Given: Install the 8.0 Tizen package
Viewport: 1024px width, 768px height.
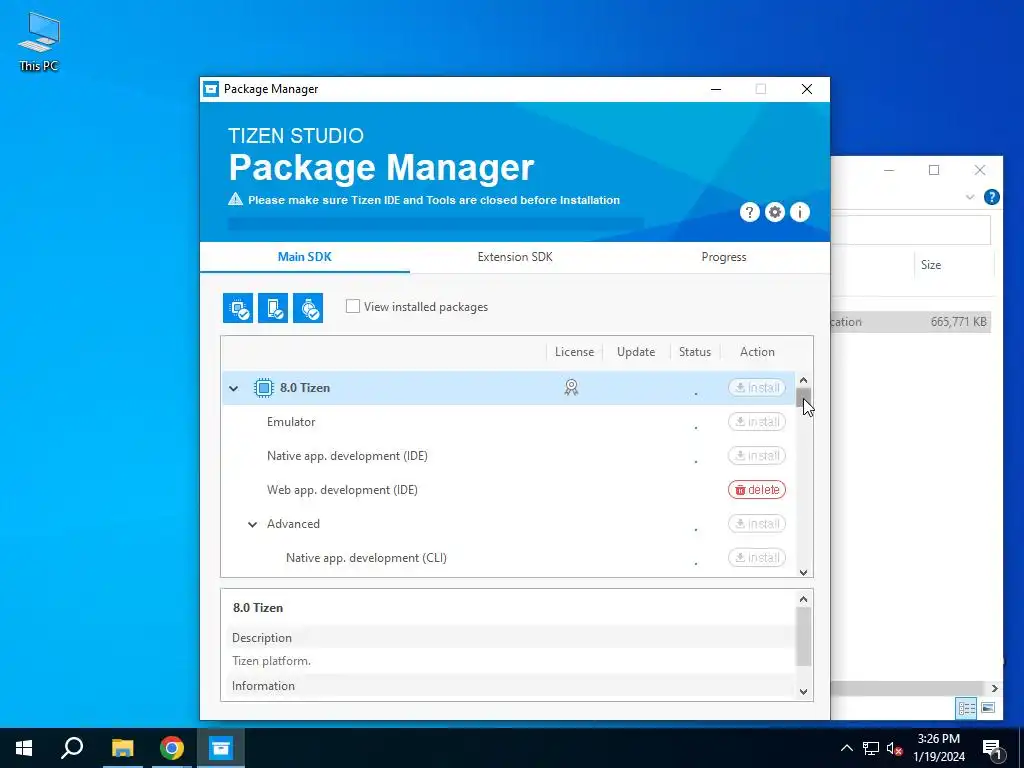Looking at the screenshot, I should pos(757,388).
